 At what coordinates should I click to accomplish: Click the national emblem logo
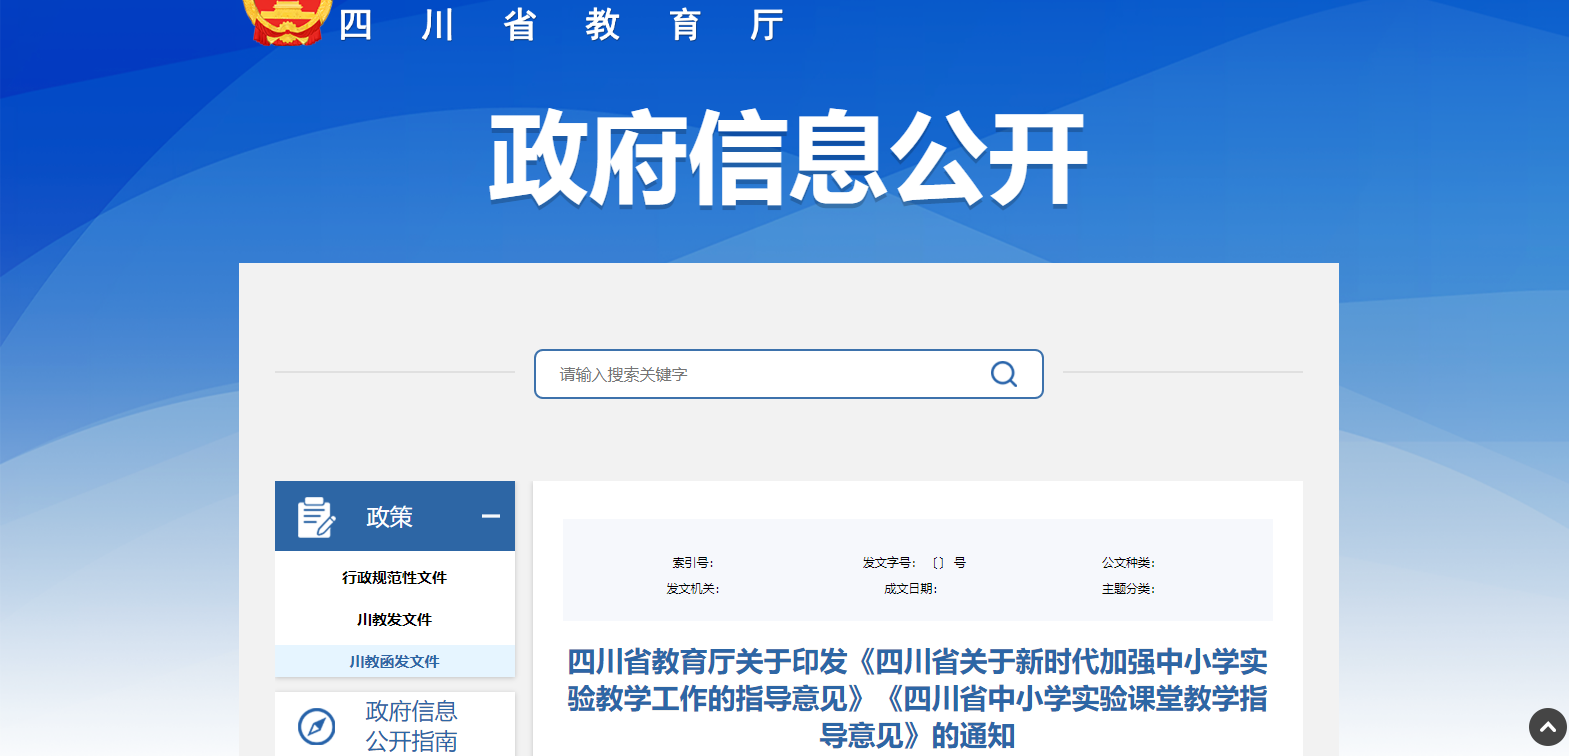pyautogui.click(x=288, y=22)
